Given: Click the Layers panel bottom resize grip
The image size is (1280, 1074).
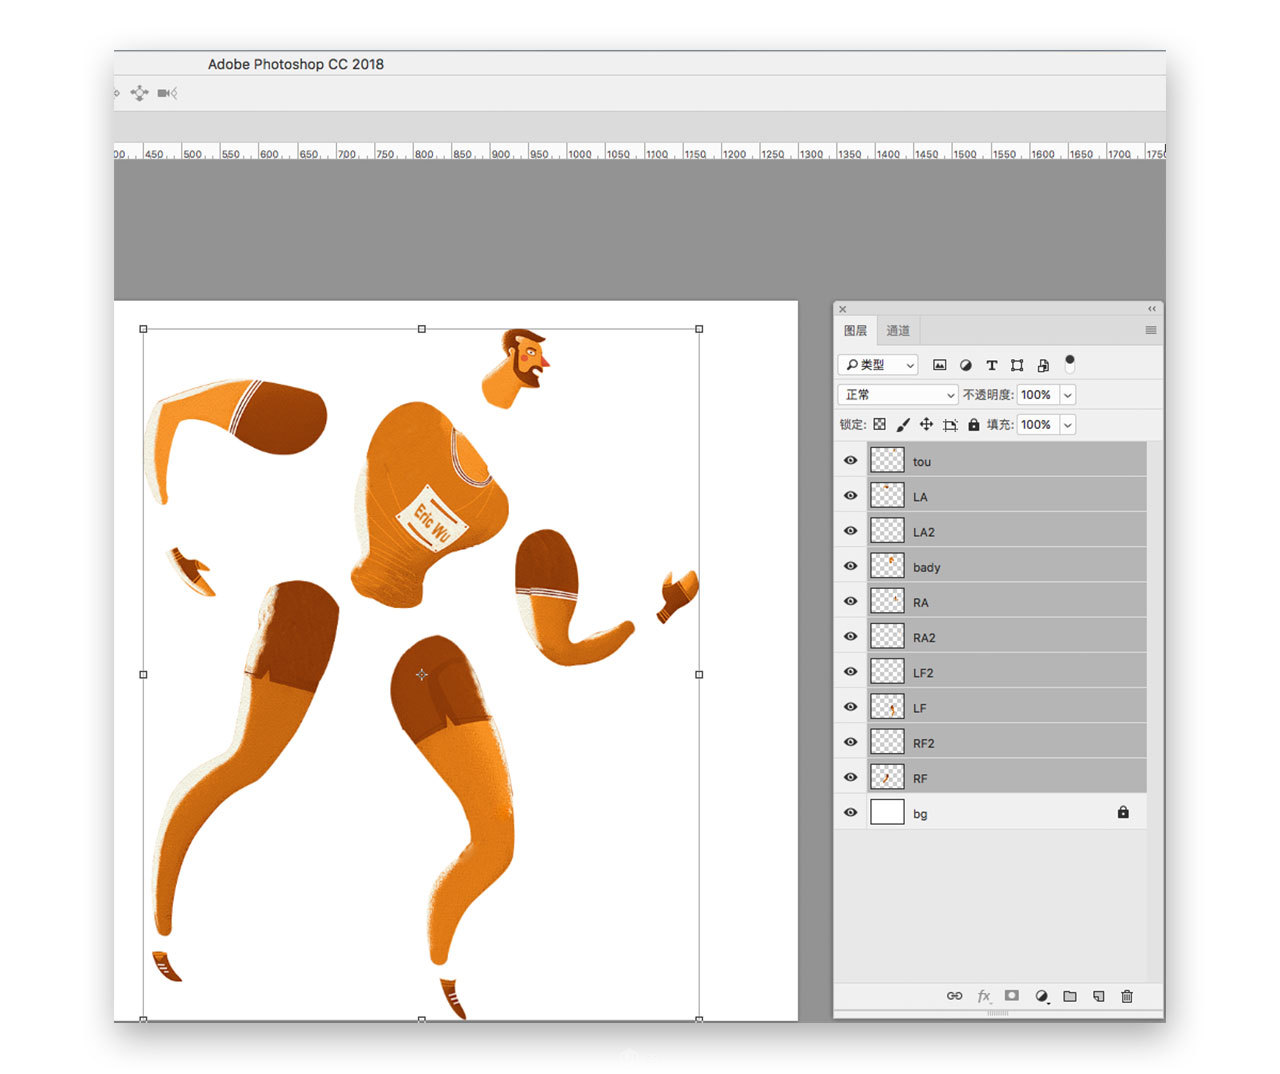Looking at the screenshot, I should click(998, 1014).
